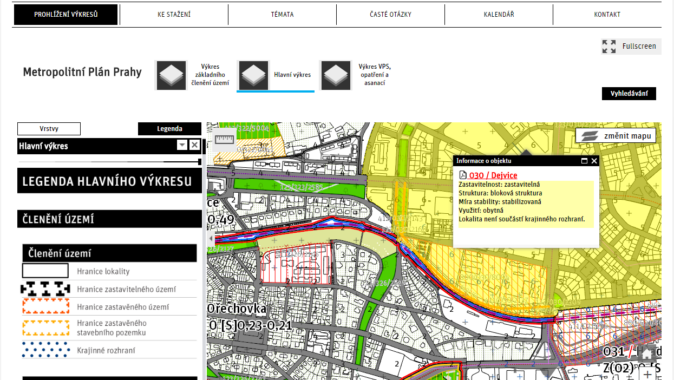Expand the Hlavní výkres panel dropdown arrow
The width and height of the screenshot is (674, 380).
(x=182, y=145)
